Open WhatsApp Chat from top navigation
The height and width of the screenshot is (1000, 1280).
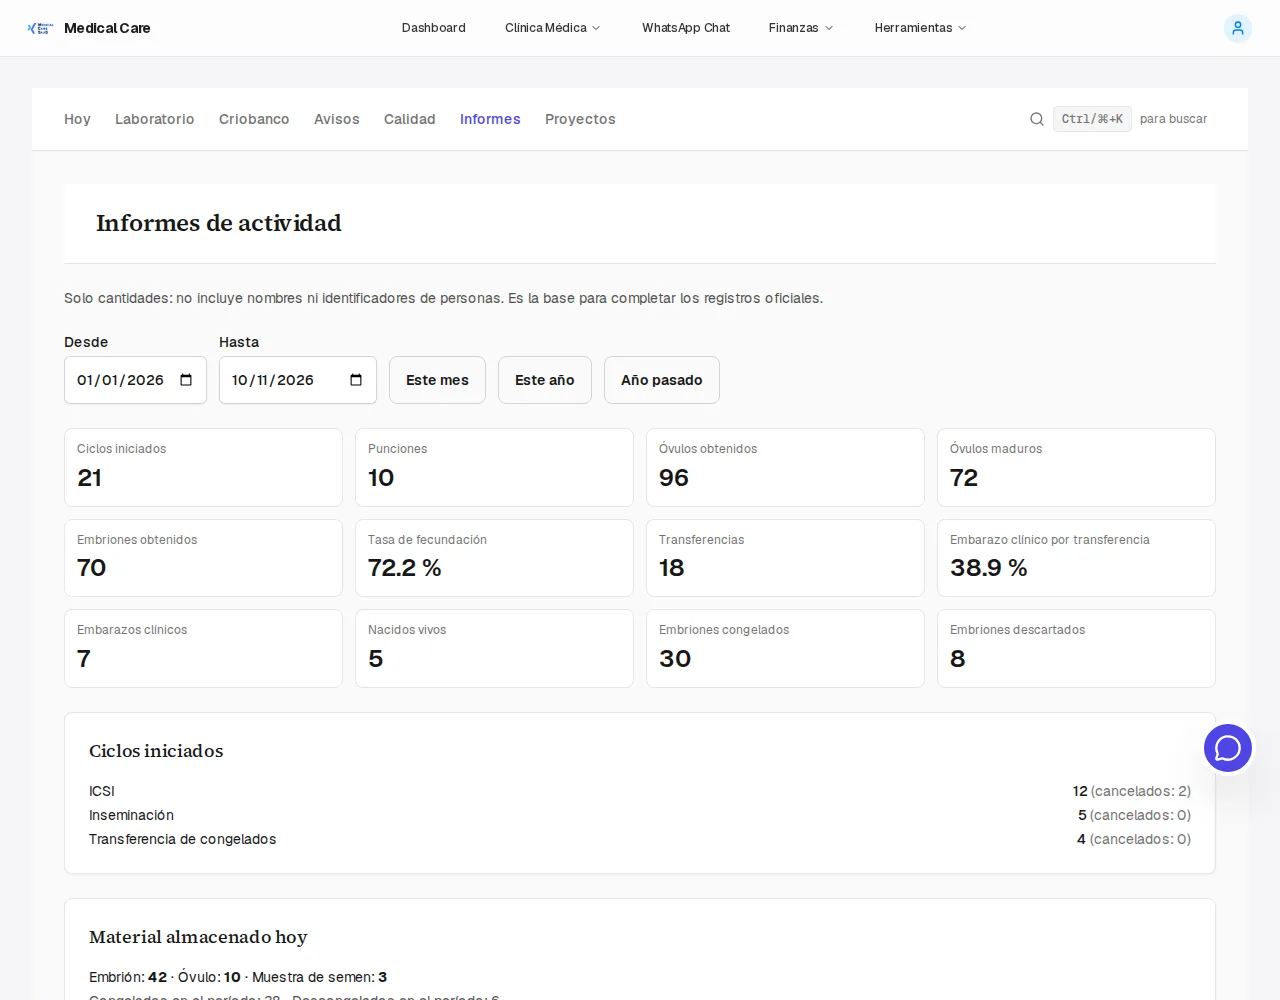(x=686, y=28)
